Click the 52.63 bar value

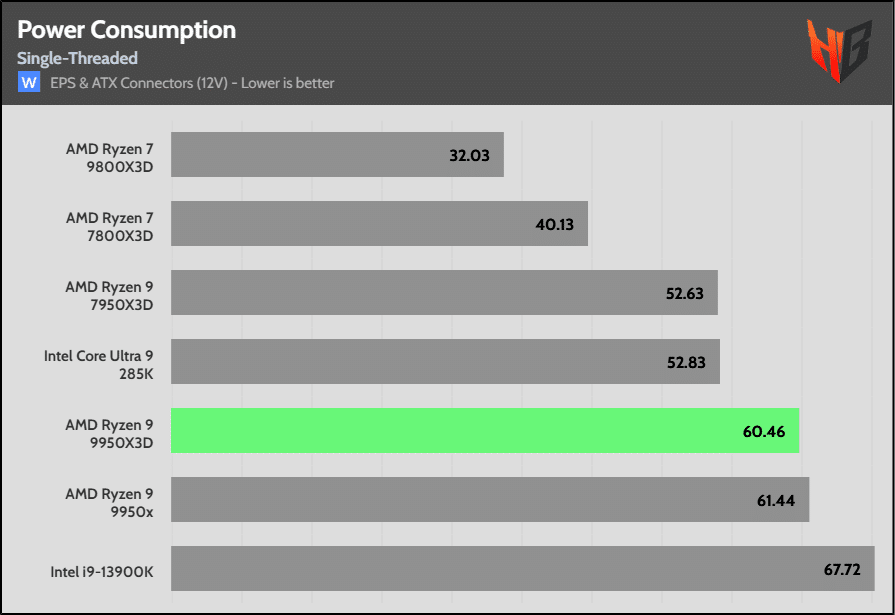pyautogui.click(x=684, y=294)
